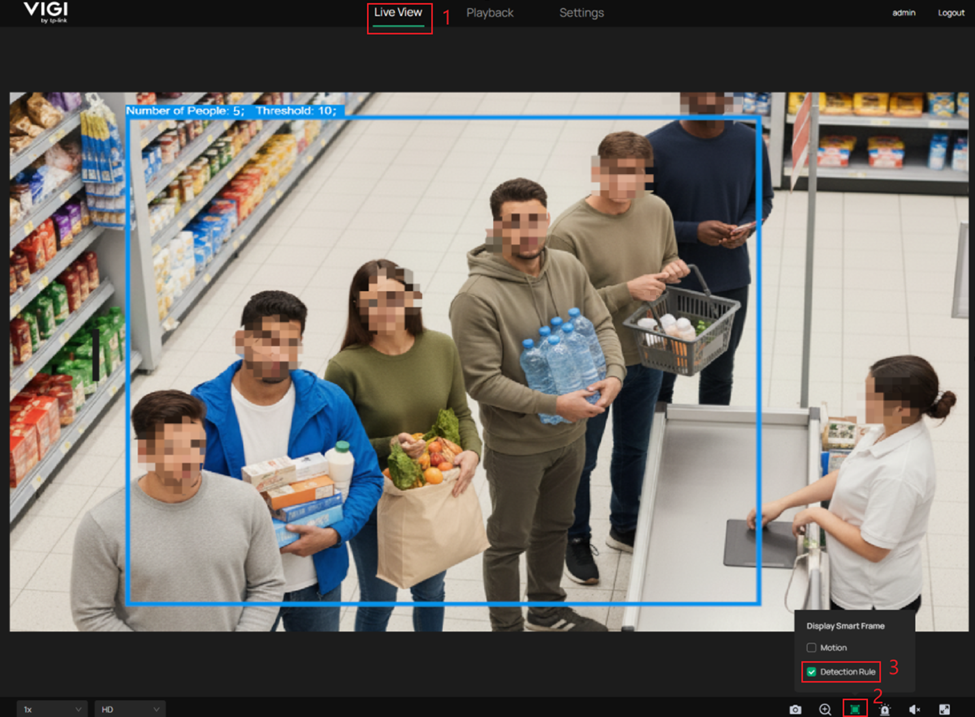The width and height of the screenshot is (975, 717).
Task: Activate the digital zoom magnifier tool
Action: click(825, 709)
